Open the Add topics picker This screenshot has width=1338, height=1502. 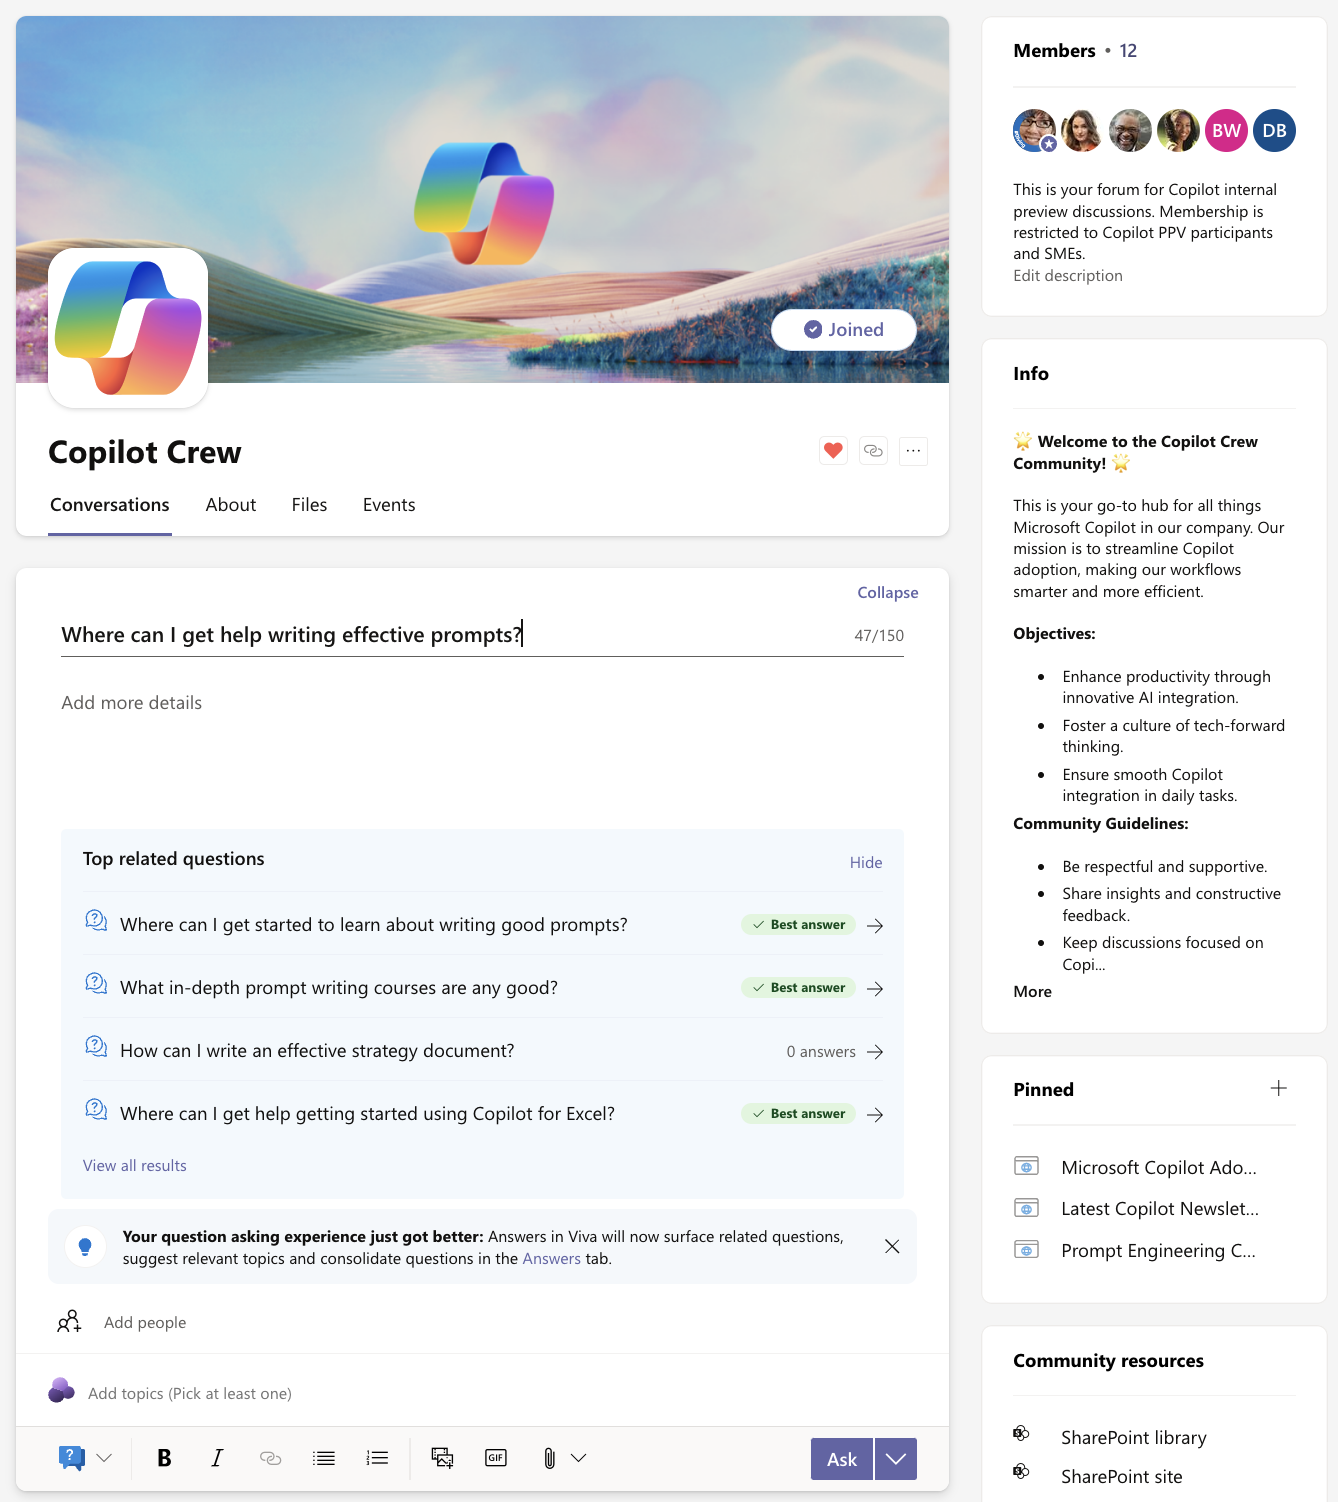(190, 1392)
